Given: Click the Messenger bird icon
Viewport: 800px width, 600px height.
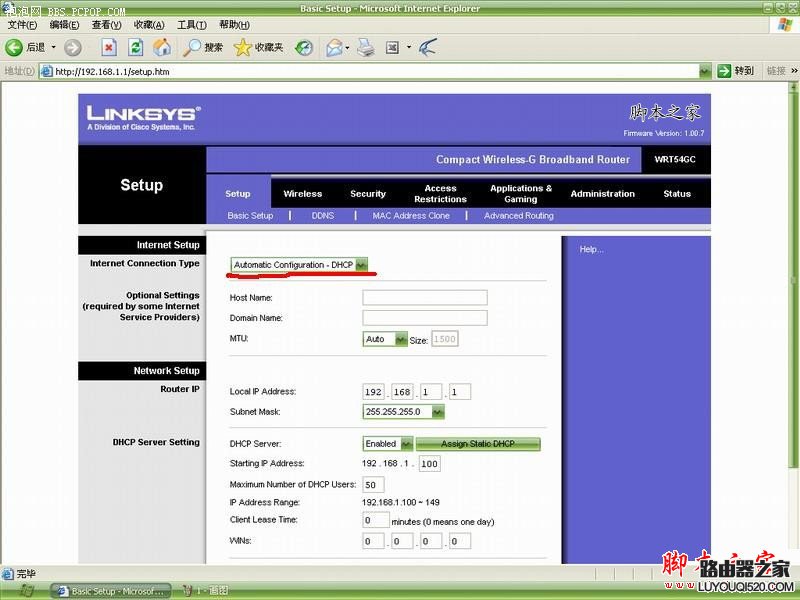Looking at the screenshot, I should click(x=428, y=47).
